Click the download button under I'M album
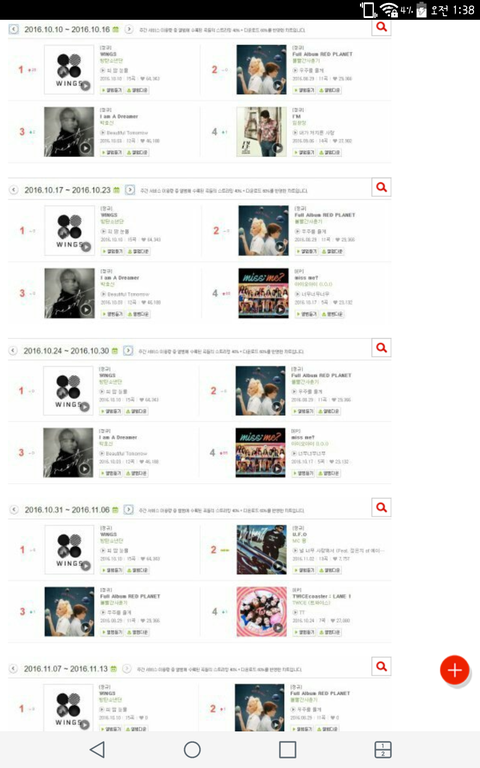The width and height of the screenshot is (480, 768). click(330, 152)
